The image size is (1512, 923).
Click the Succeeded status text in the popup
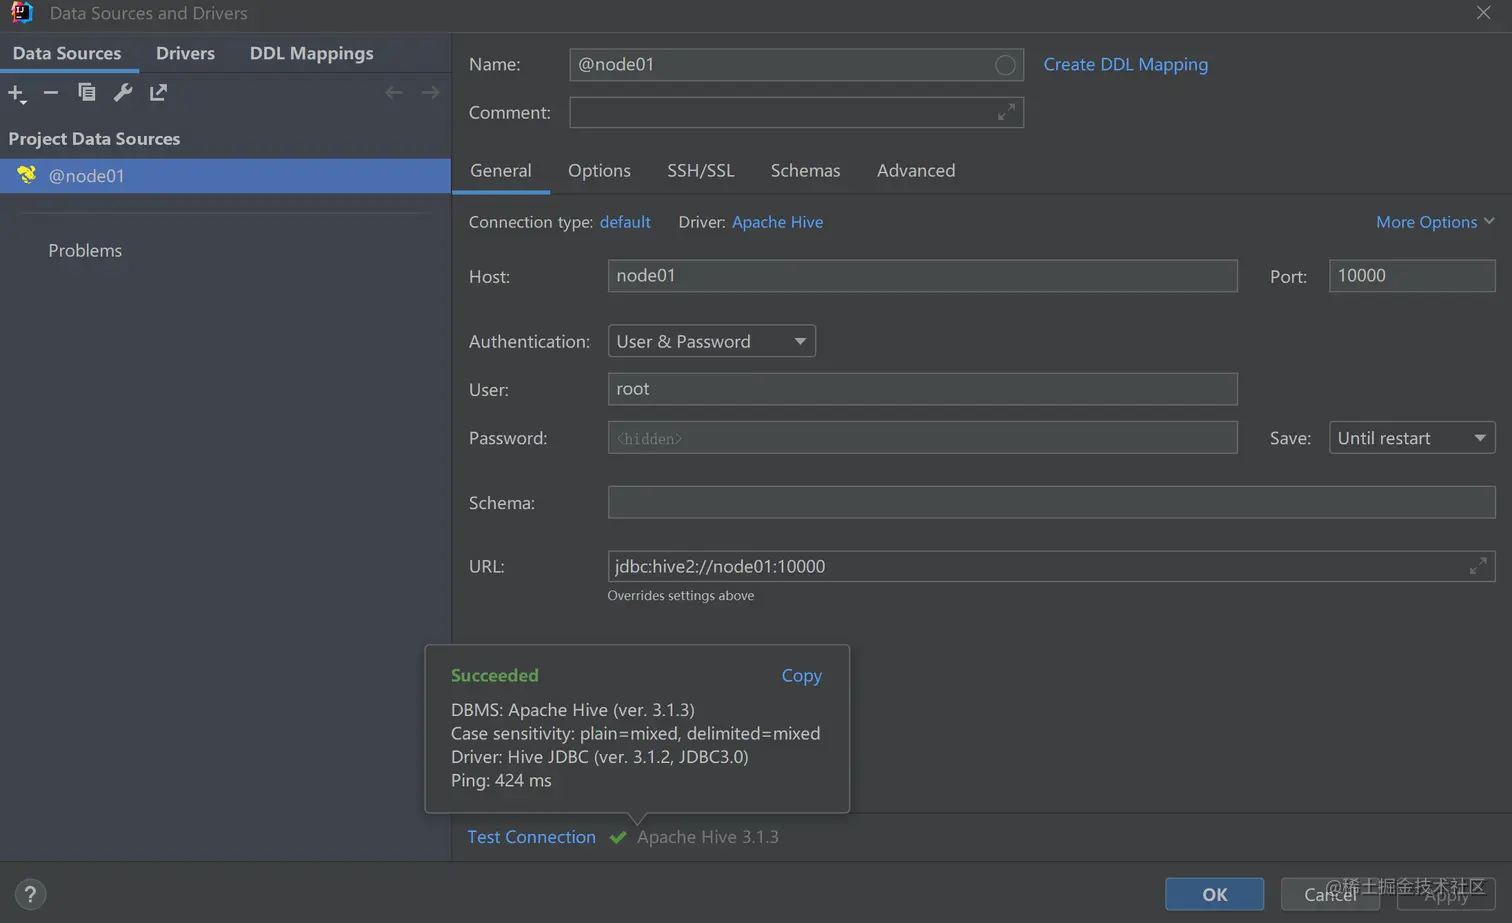point(494,675)
